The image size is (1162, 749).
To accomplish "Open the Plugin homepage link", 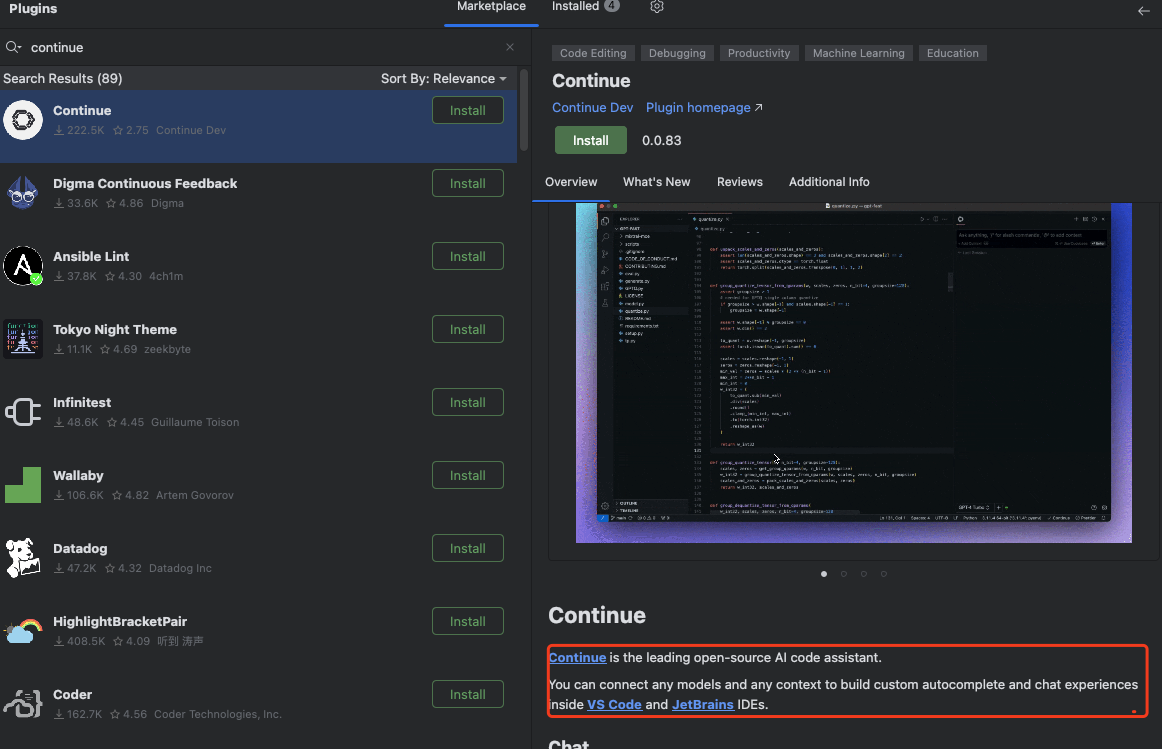I will pos(698,107).
